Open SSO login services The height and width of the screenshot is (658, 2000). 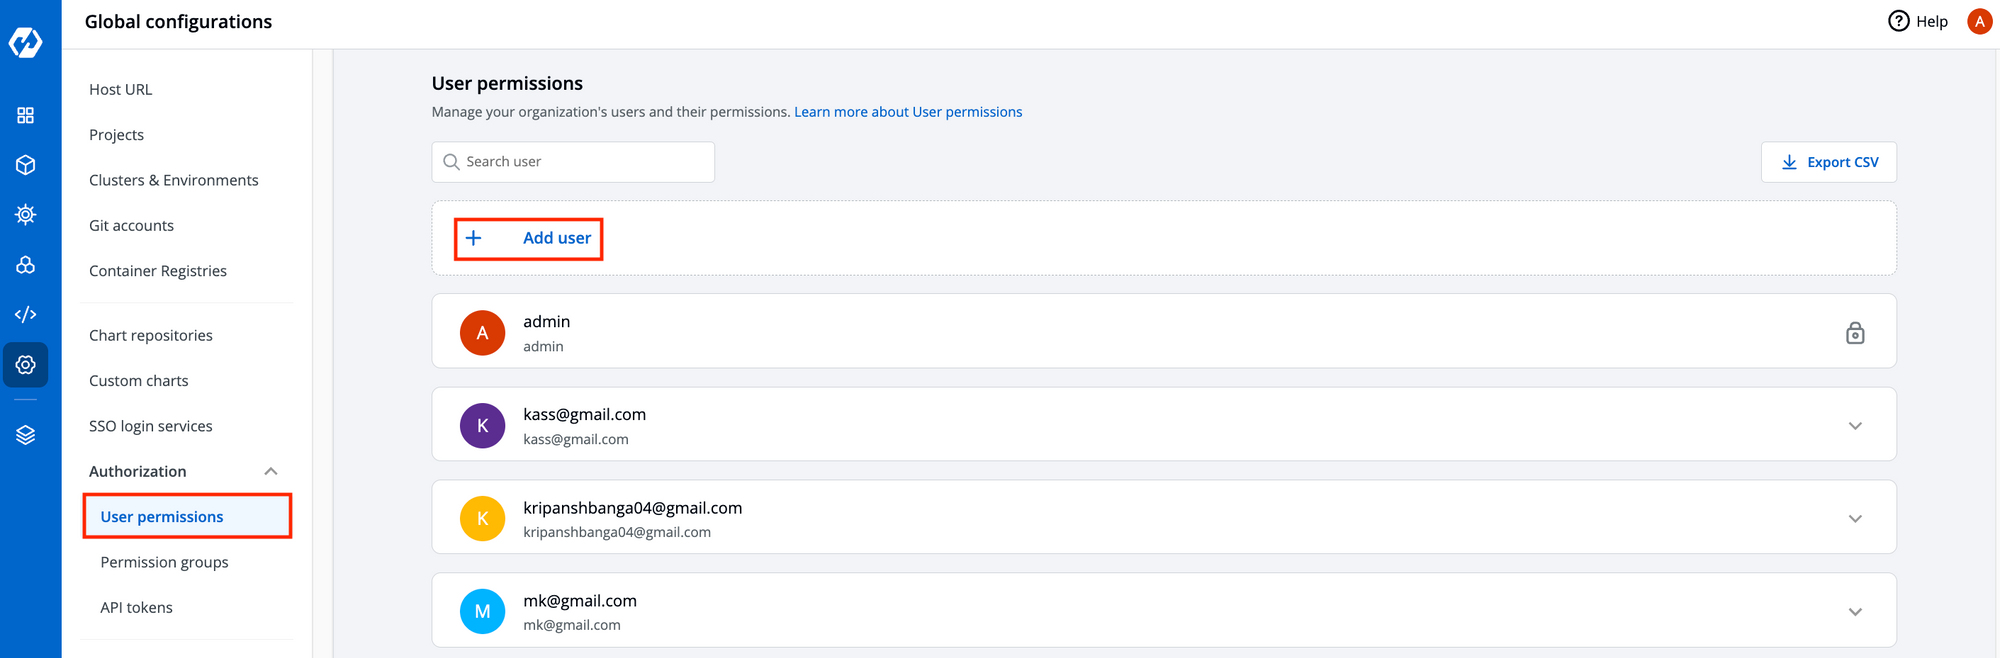pos(151,426)
